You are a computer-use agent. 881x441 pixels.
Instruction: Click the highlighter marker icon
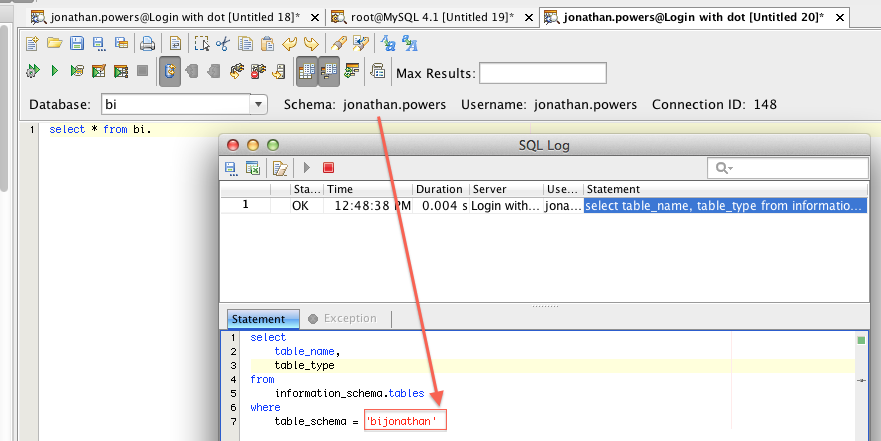click(x=338, y=43)
